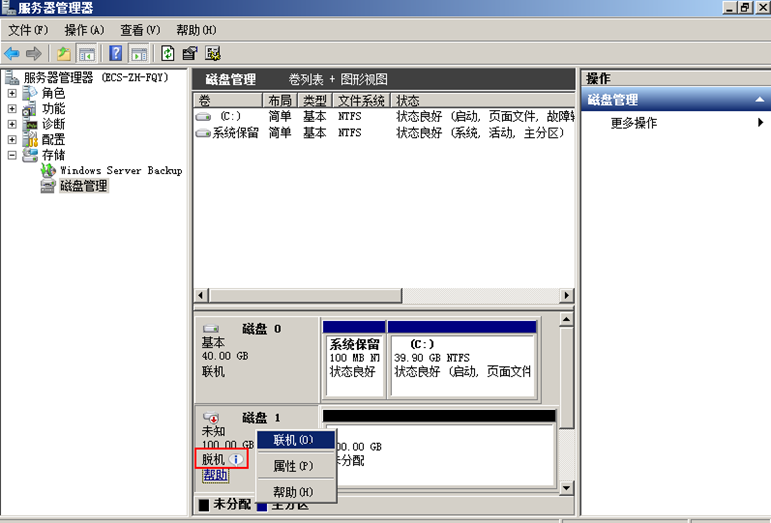Click the 系统保留 volume drive icon
The image size is (771, 523).
point(203,133)
